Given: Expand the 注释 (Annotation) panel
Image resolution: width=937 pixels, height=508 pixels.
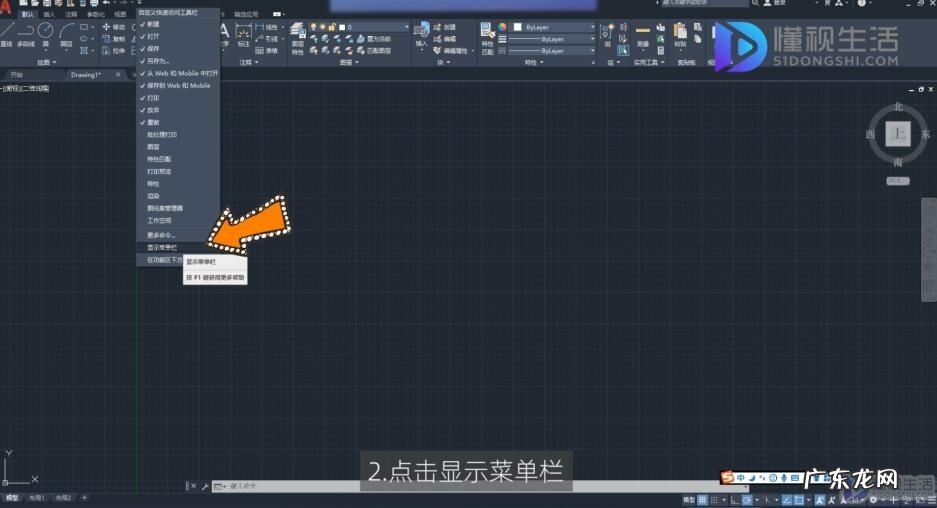Looking at the screenshot, I should (249, 62).
